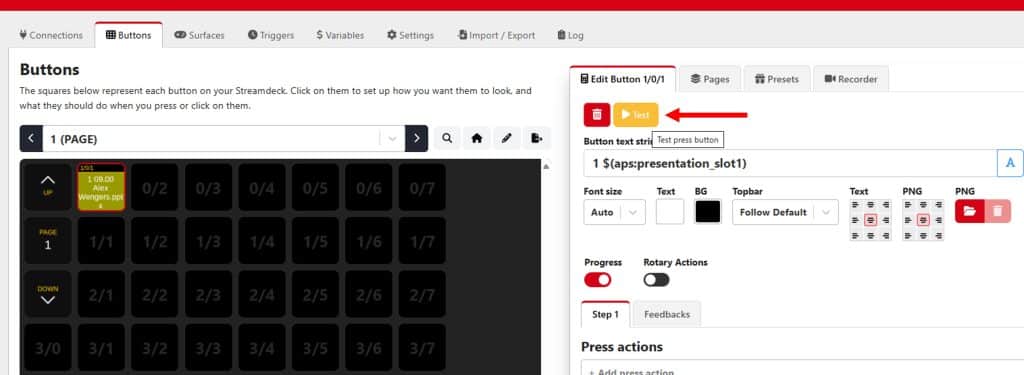Open the Variables tab
This screenshot has height=375, width=1024.
point(340,35)
